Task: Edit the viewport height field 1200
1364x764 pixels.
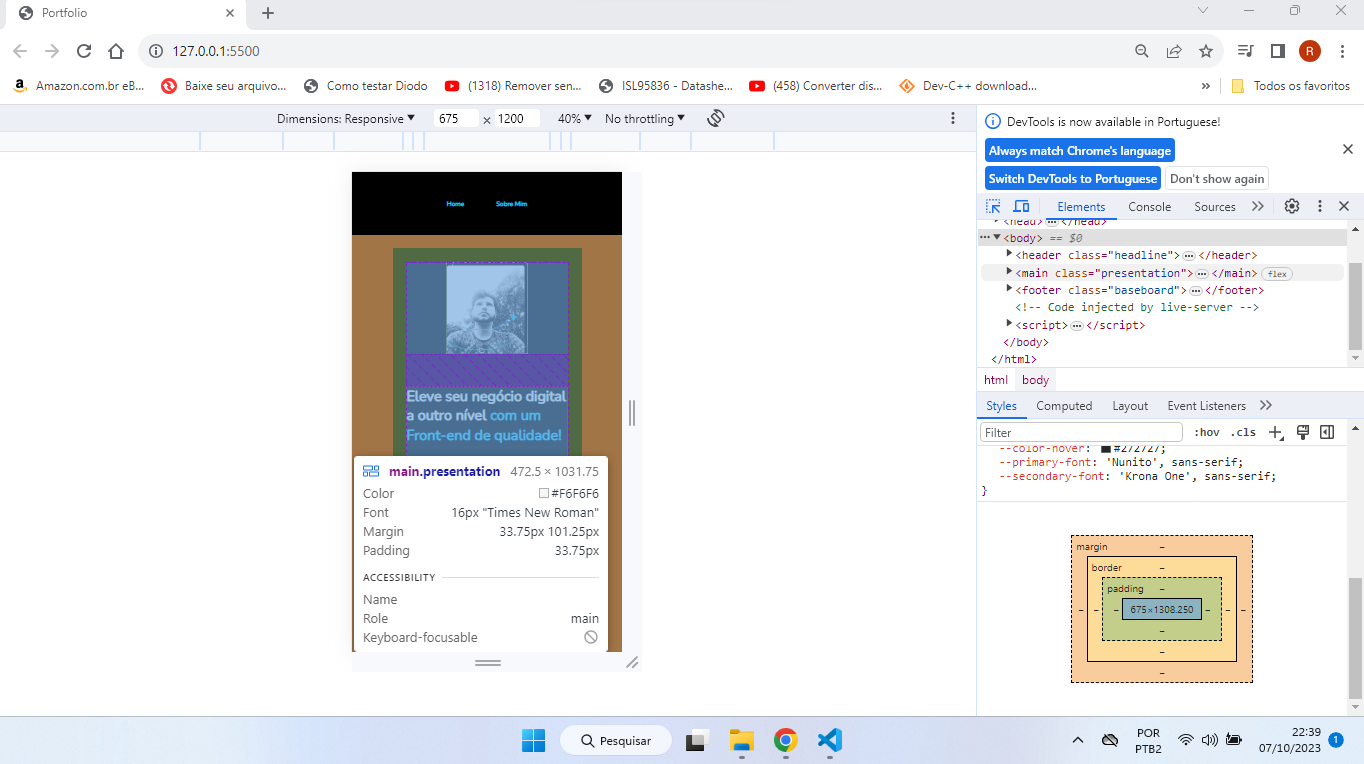Action: [517, 118]
